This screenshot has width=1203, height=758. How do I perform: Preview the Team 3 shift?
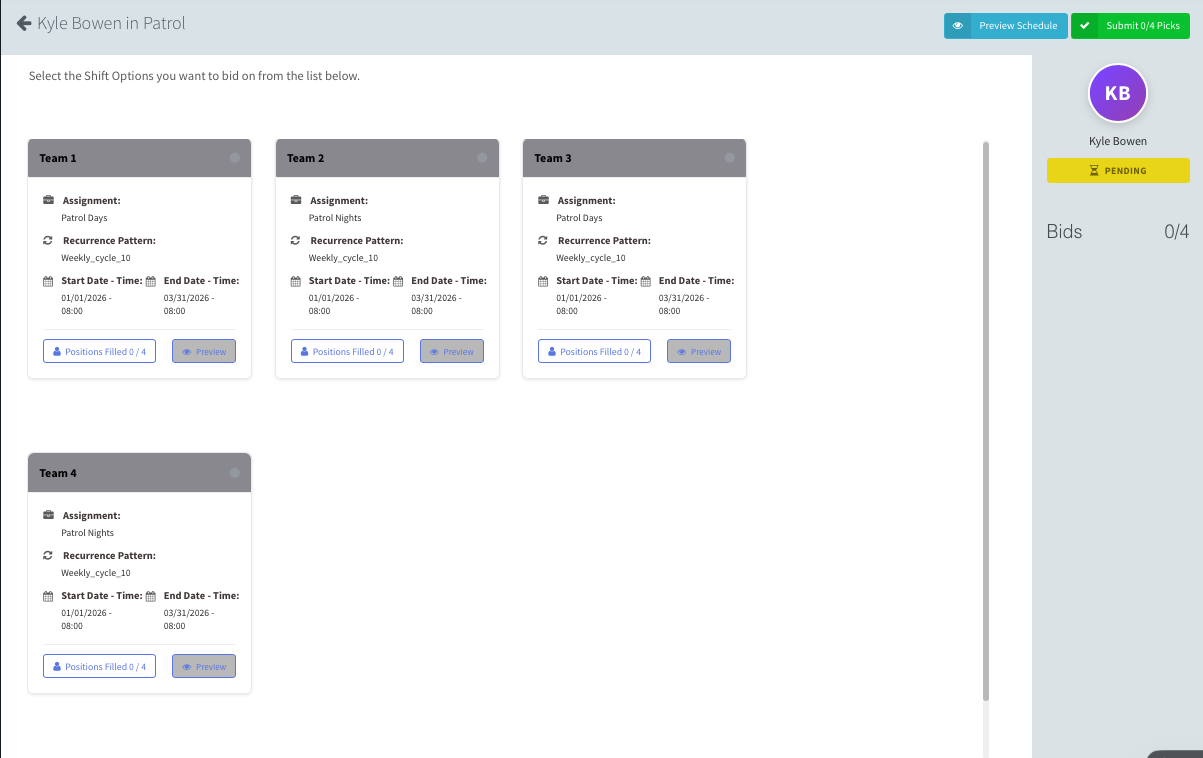click(x=699, y=351)
